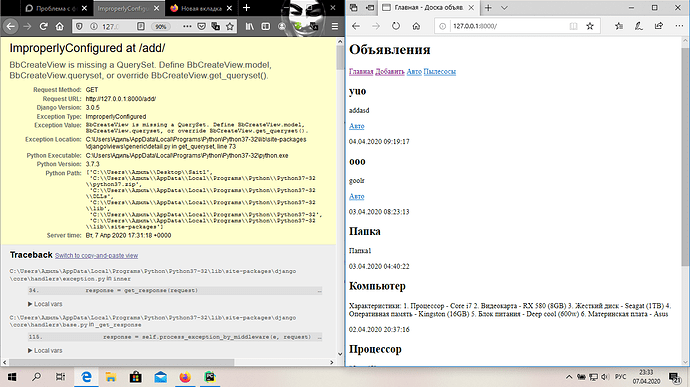This screenshot has height=387, width=690.
Task: Open the 'Авто' link in navigation row
Action: [x=414, y=71]
